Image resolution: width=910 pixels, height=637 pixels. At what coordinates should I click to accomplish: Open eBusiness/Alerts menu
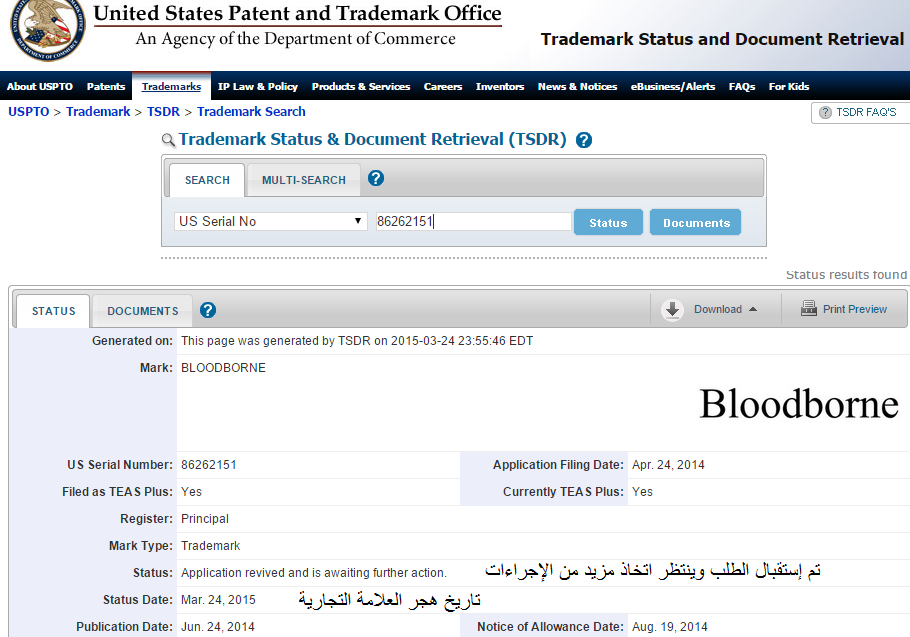pos(673,86)
